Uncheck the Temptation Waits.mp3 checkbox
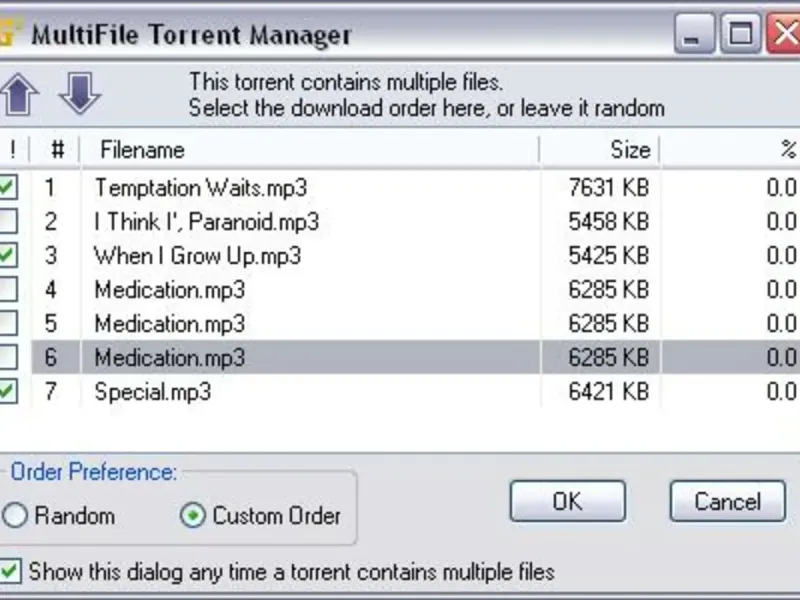The width and height of the screenshot is (800, 600). (x=7, y=187)
